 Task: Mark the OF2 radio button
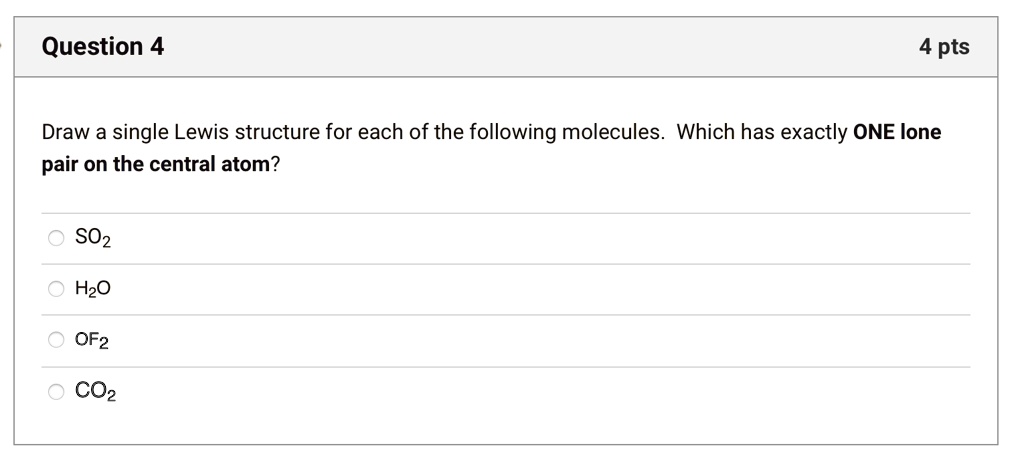[x=56, y=340]
